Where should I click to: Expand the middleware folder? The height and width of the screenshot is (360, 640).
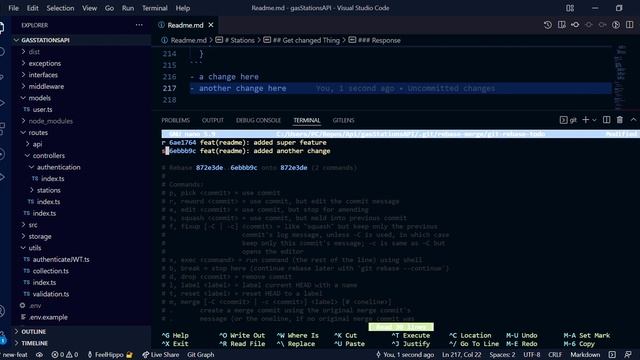[x=46, y=86]
